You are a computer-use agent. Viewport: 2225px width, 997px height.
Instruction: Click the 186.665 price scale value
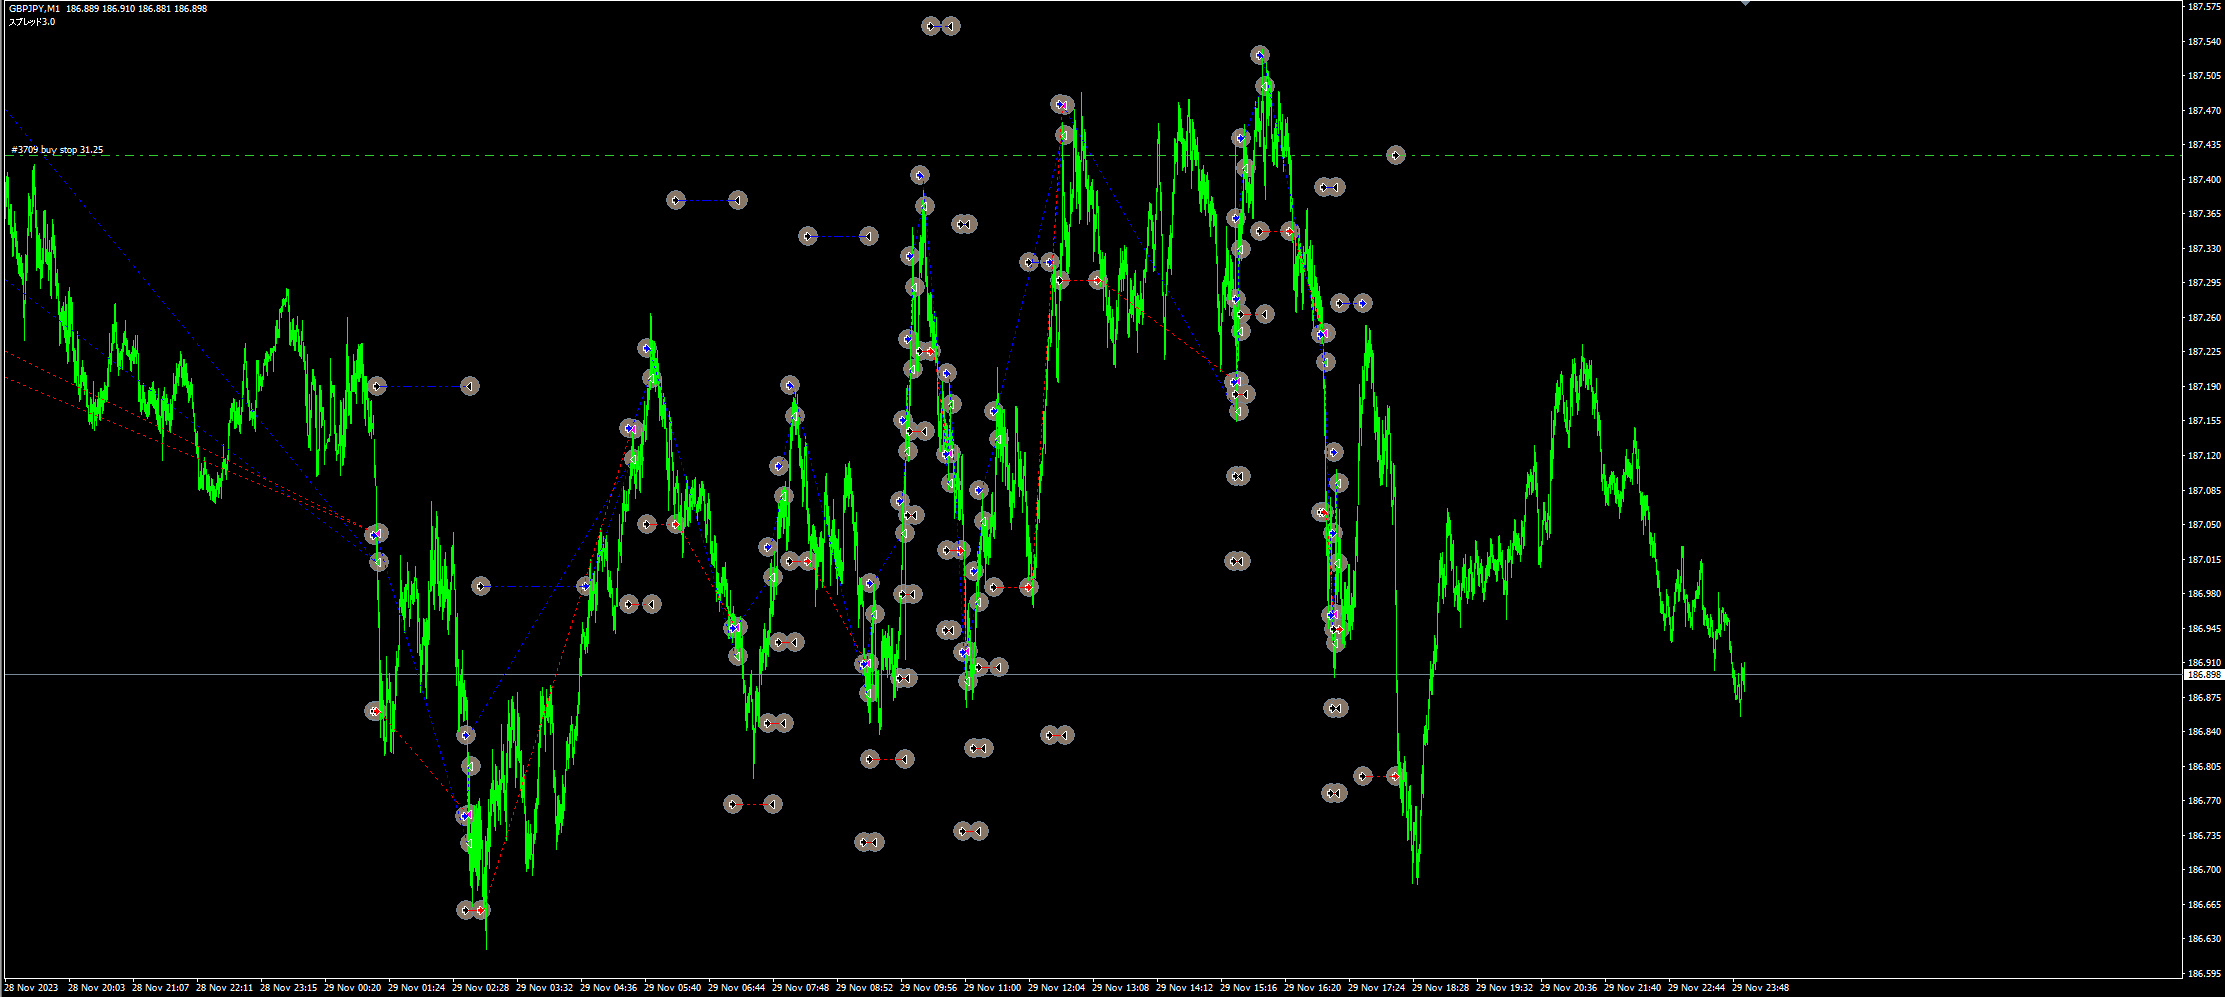pos(2203,905)
